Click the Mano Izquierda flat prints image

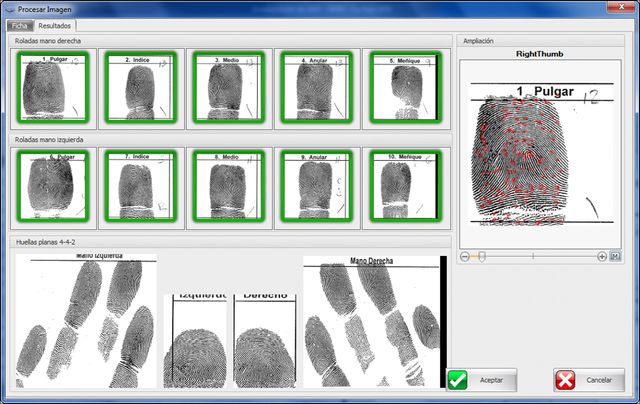click(x=86, y=321)
